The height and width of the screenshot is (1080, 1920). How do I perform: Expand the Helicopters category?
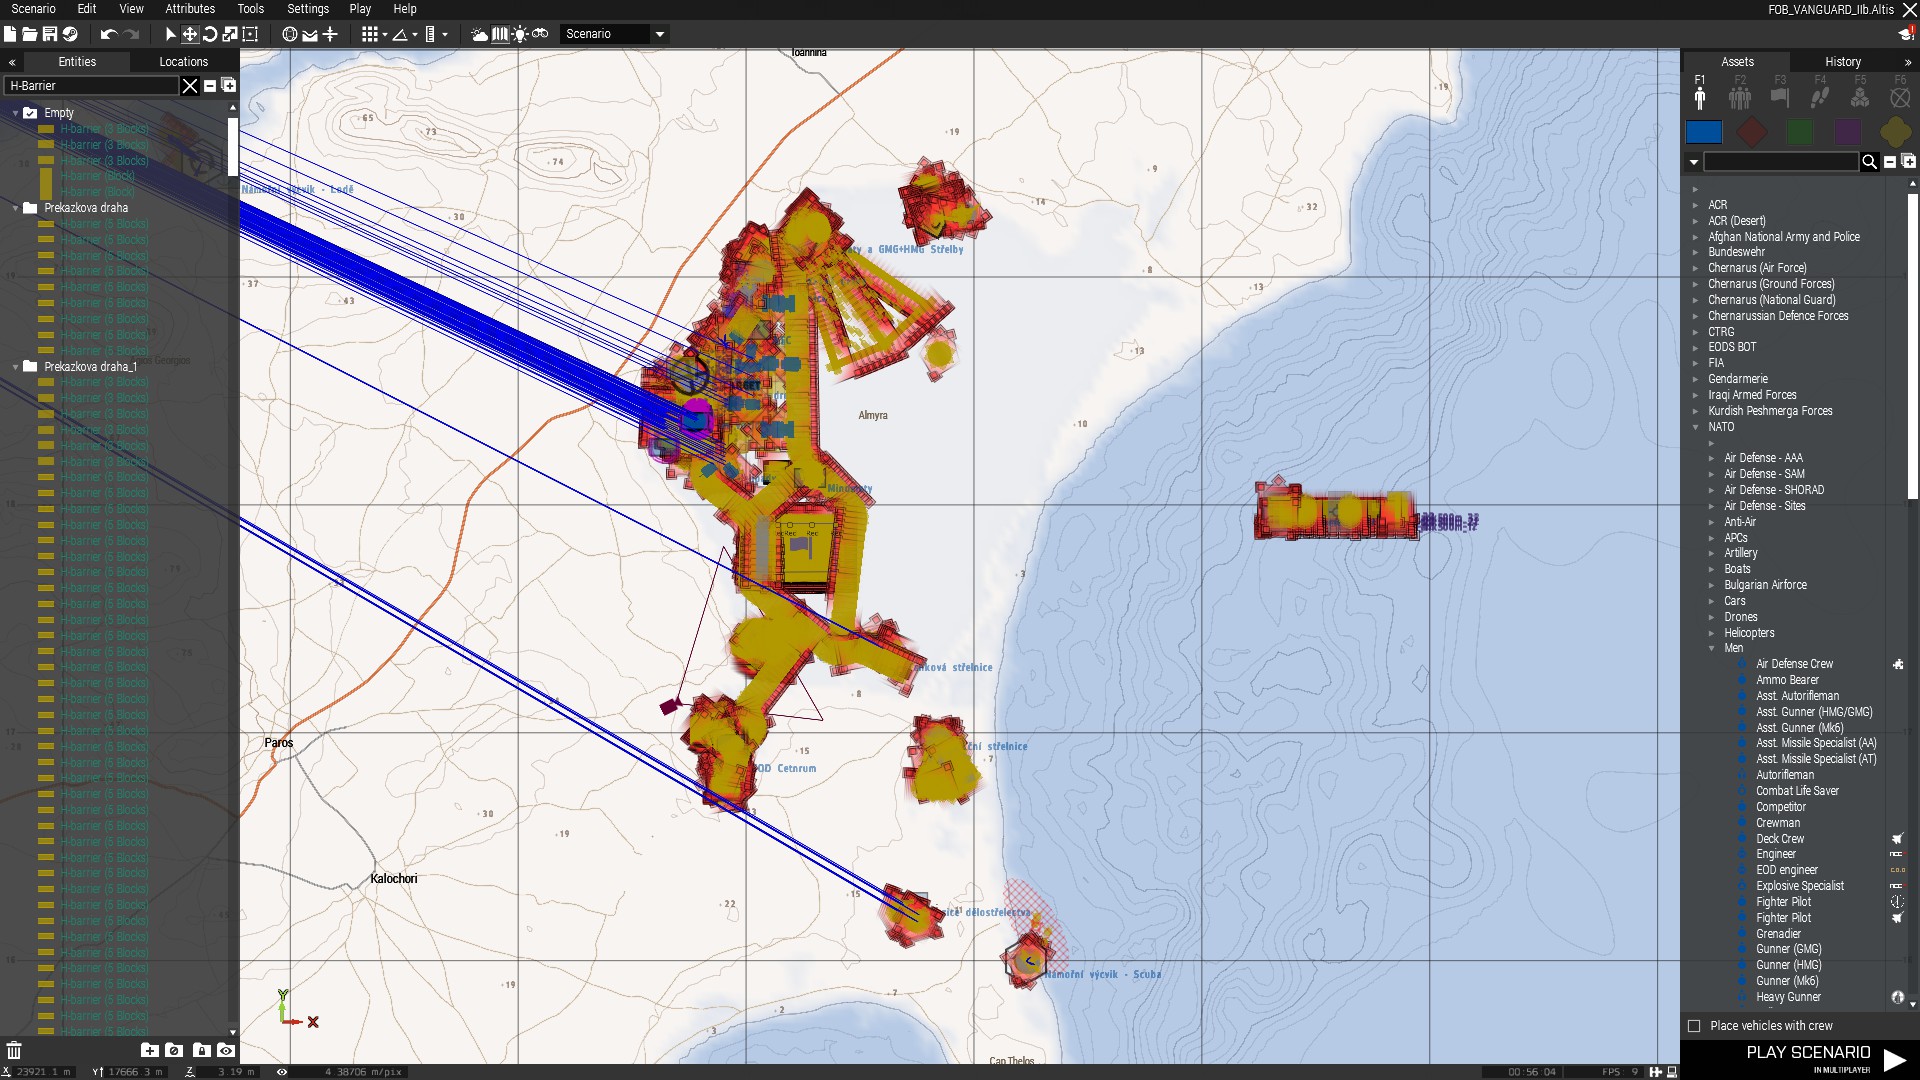click(x=1712, y=633)
